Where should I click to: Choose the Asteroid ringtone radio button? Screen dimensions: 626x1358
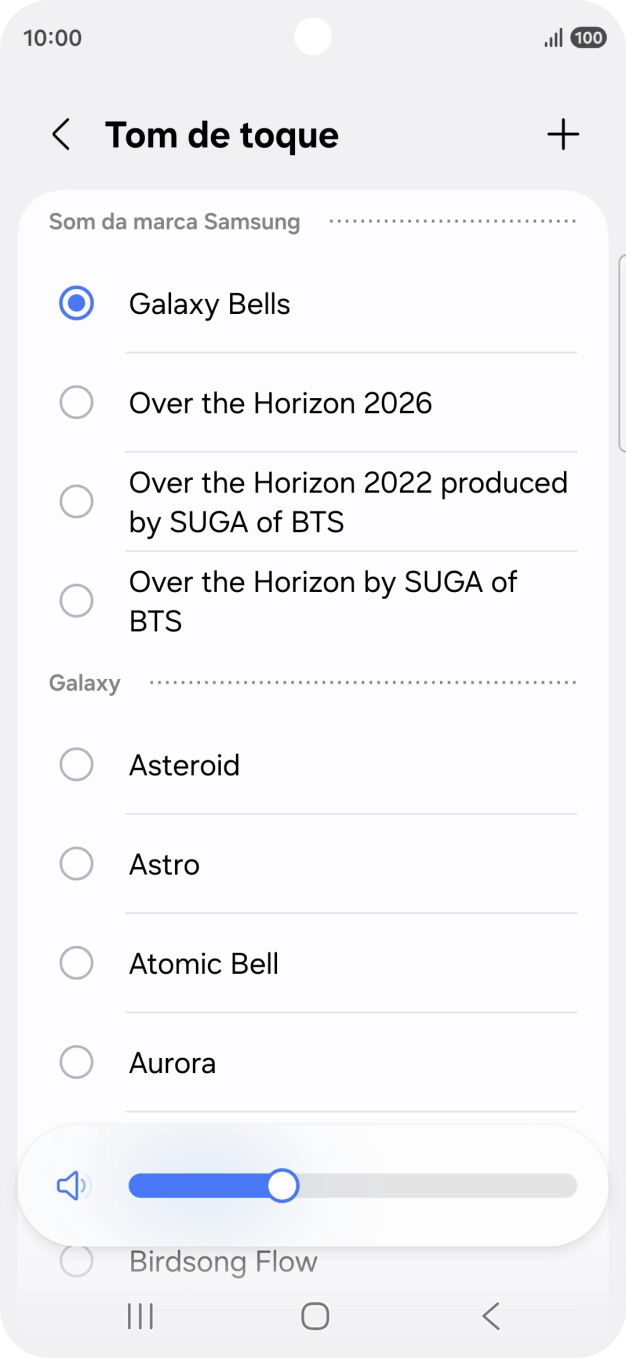point(77,765)
